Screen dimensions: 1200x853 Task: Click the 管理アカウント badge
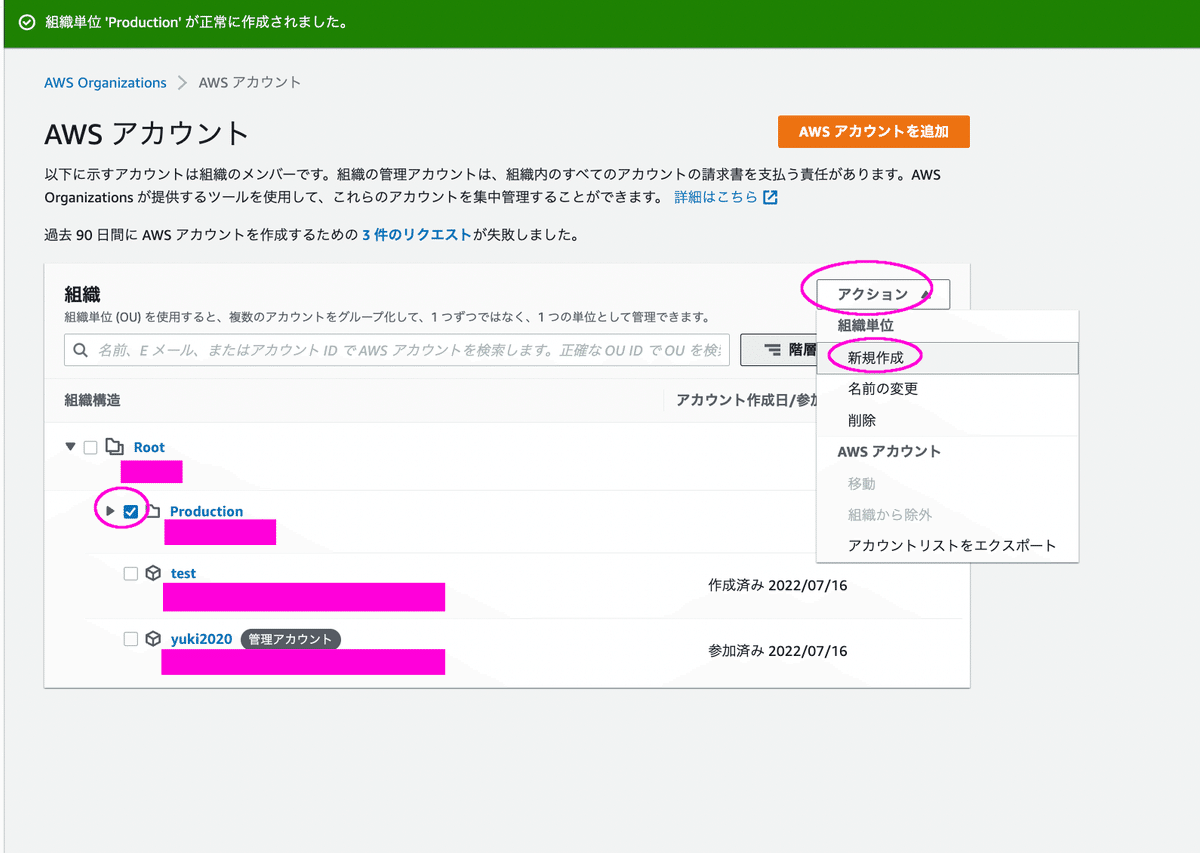[x=290, y=639]
